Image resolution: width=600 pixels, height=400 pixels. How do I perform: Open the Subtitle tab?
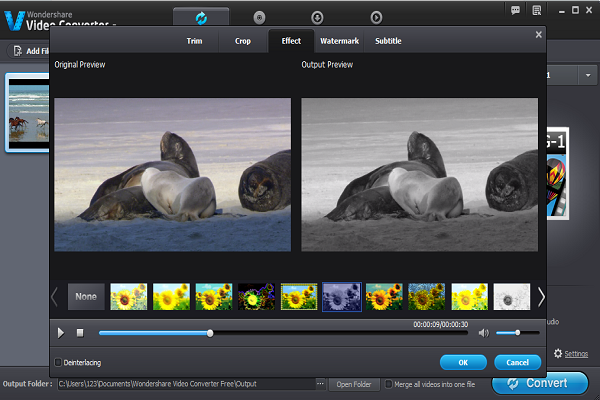coord(389,41)
